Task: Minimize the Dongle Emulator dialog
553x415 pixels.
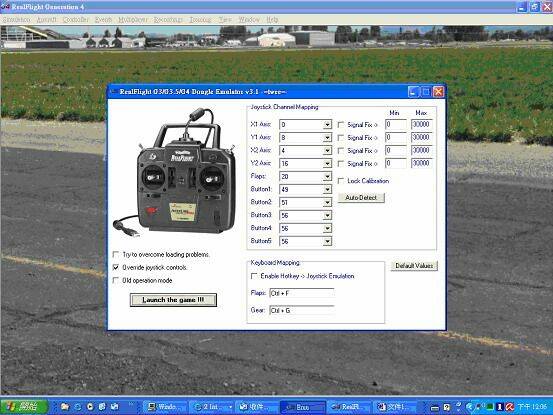Action: [414, 92]
